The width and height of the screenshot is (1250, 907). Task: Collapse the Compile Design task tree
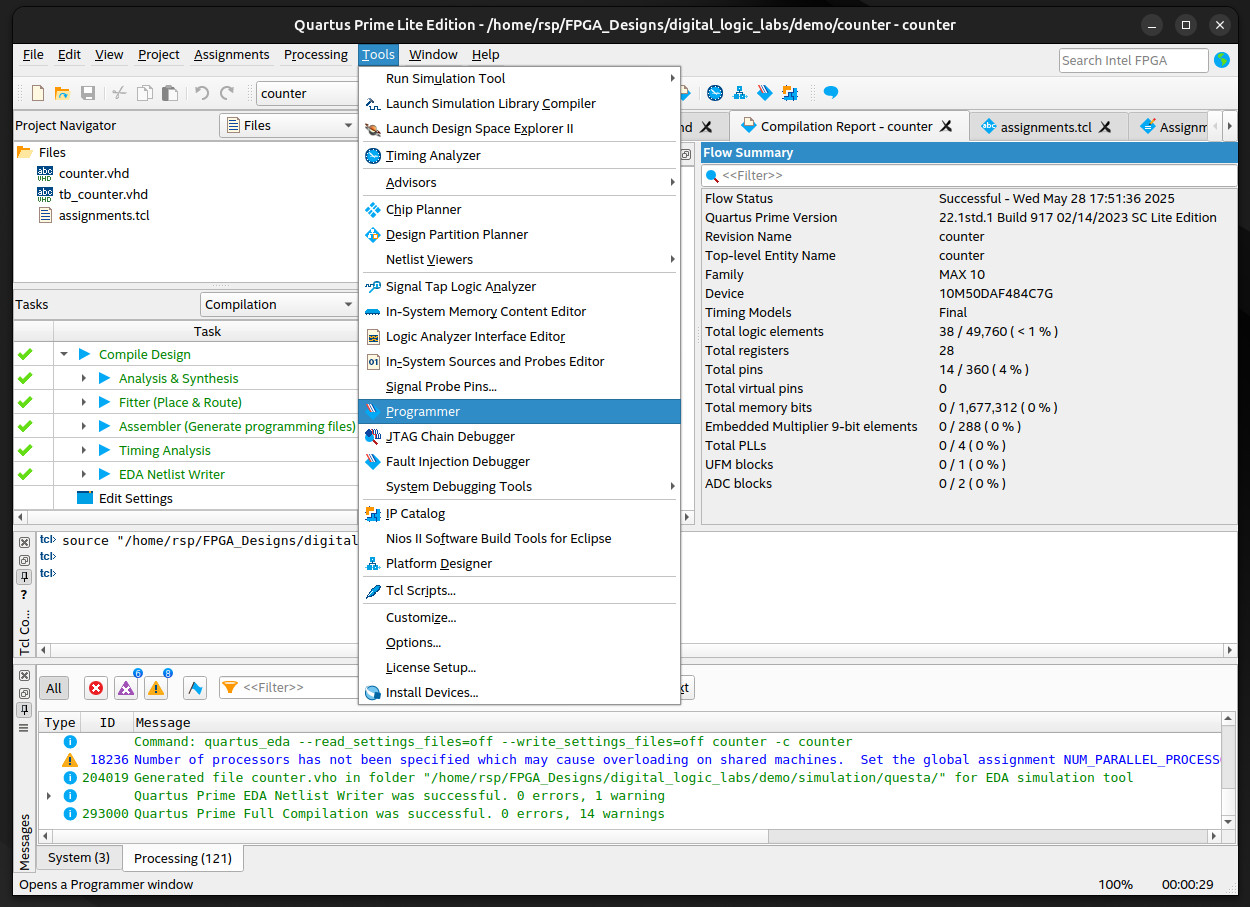point(64,354)
